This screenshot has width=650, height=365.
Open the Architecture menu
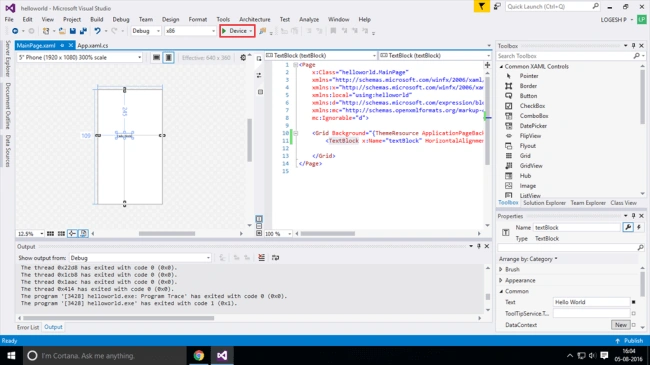(x=255, y=19)
